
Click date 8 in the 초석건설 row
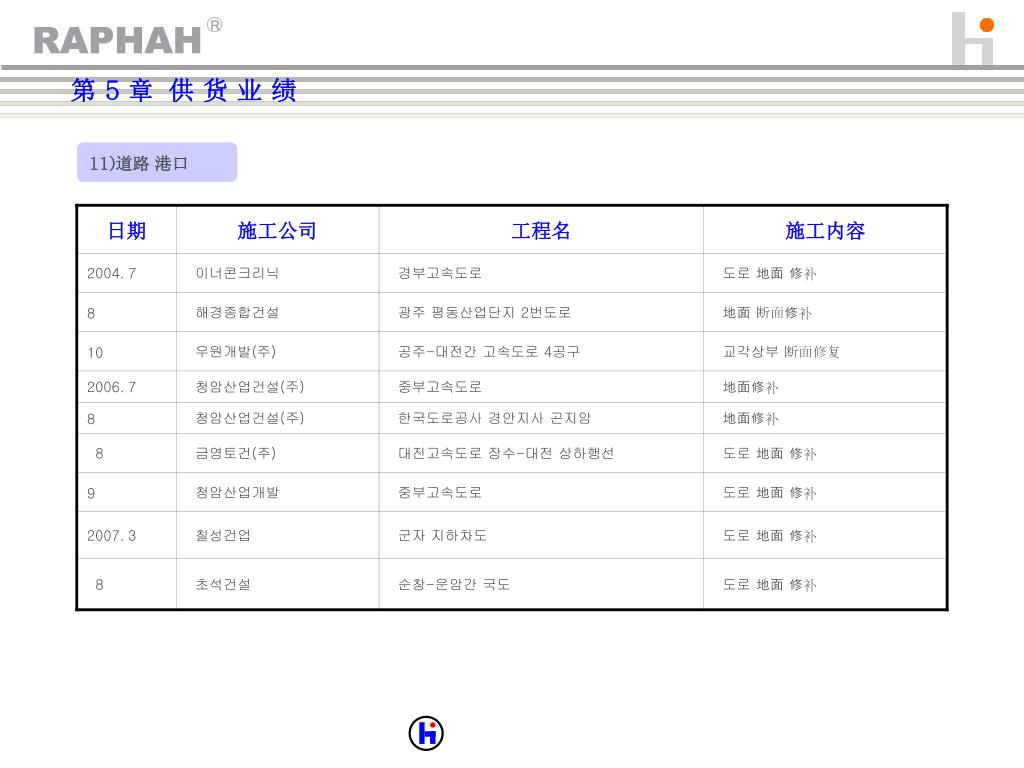pos(99,585)
